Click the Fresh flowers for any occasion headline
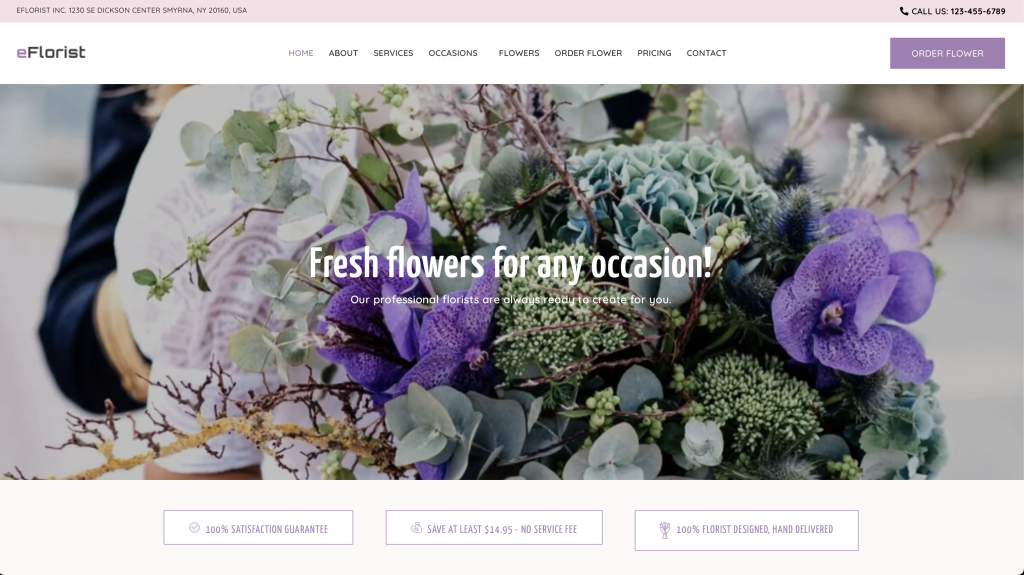 pyautogui.click(x=511, y=264)
